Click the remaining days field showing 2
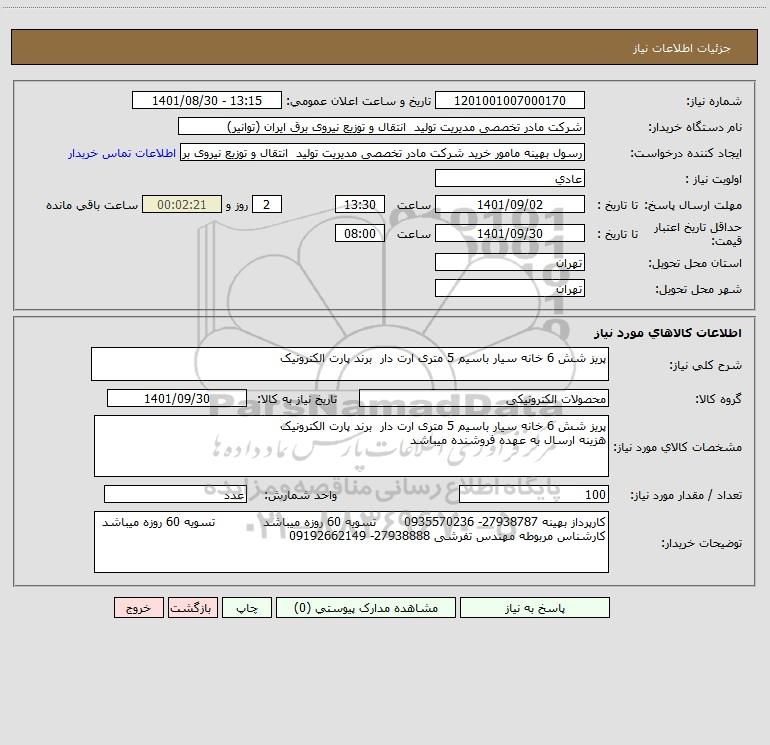The image size is (770, 745). tap(267, 204)
